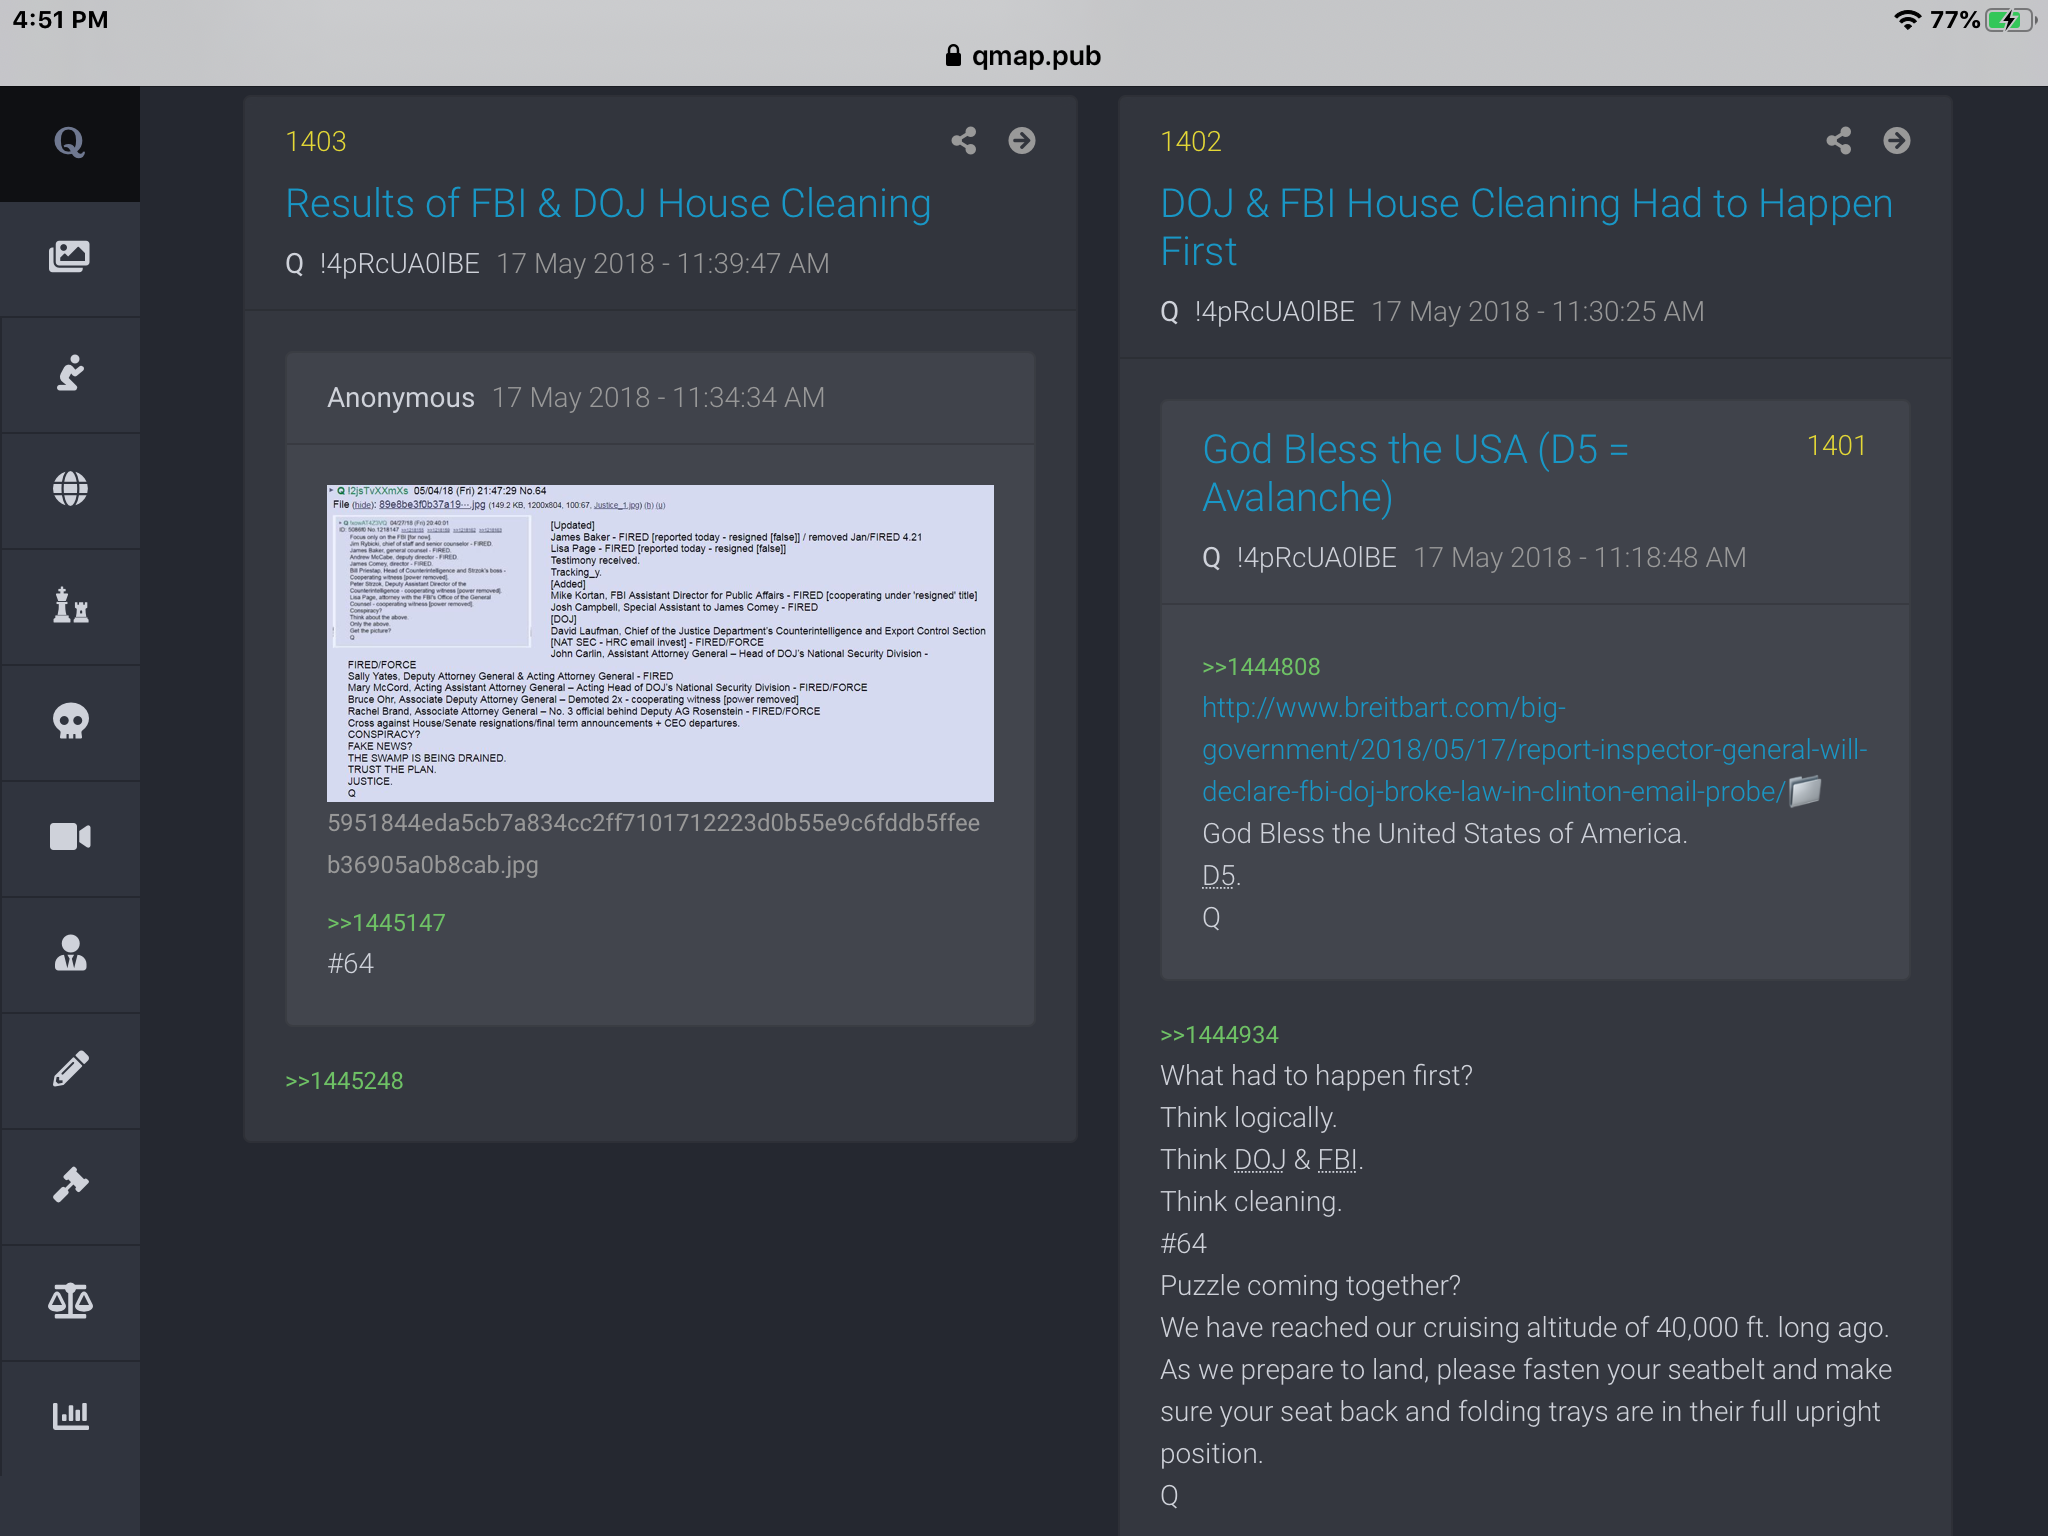Click timestamp 17 May 2018 - 11:34:34 AM
This screenshot has width=2048, height=1536.
tap(659, 398)
